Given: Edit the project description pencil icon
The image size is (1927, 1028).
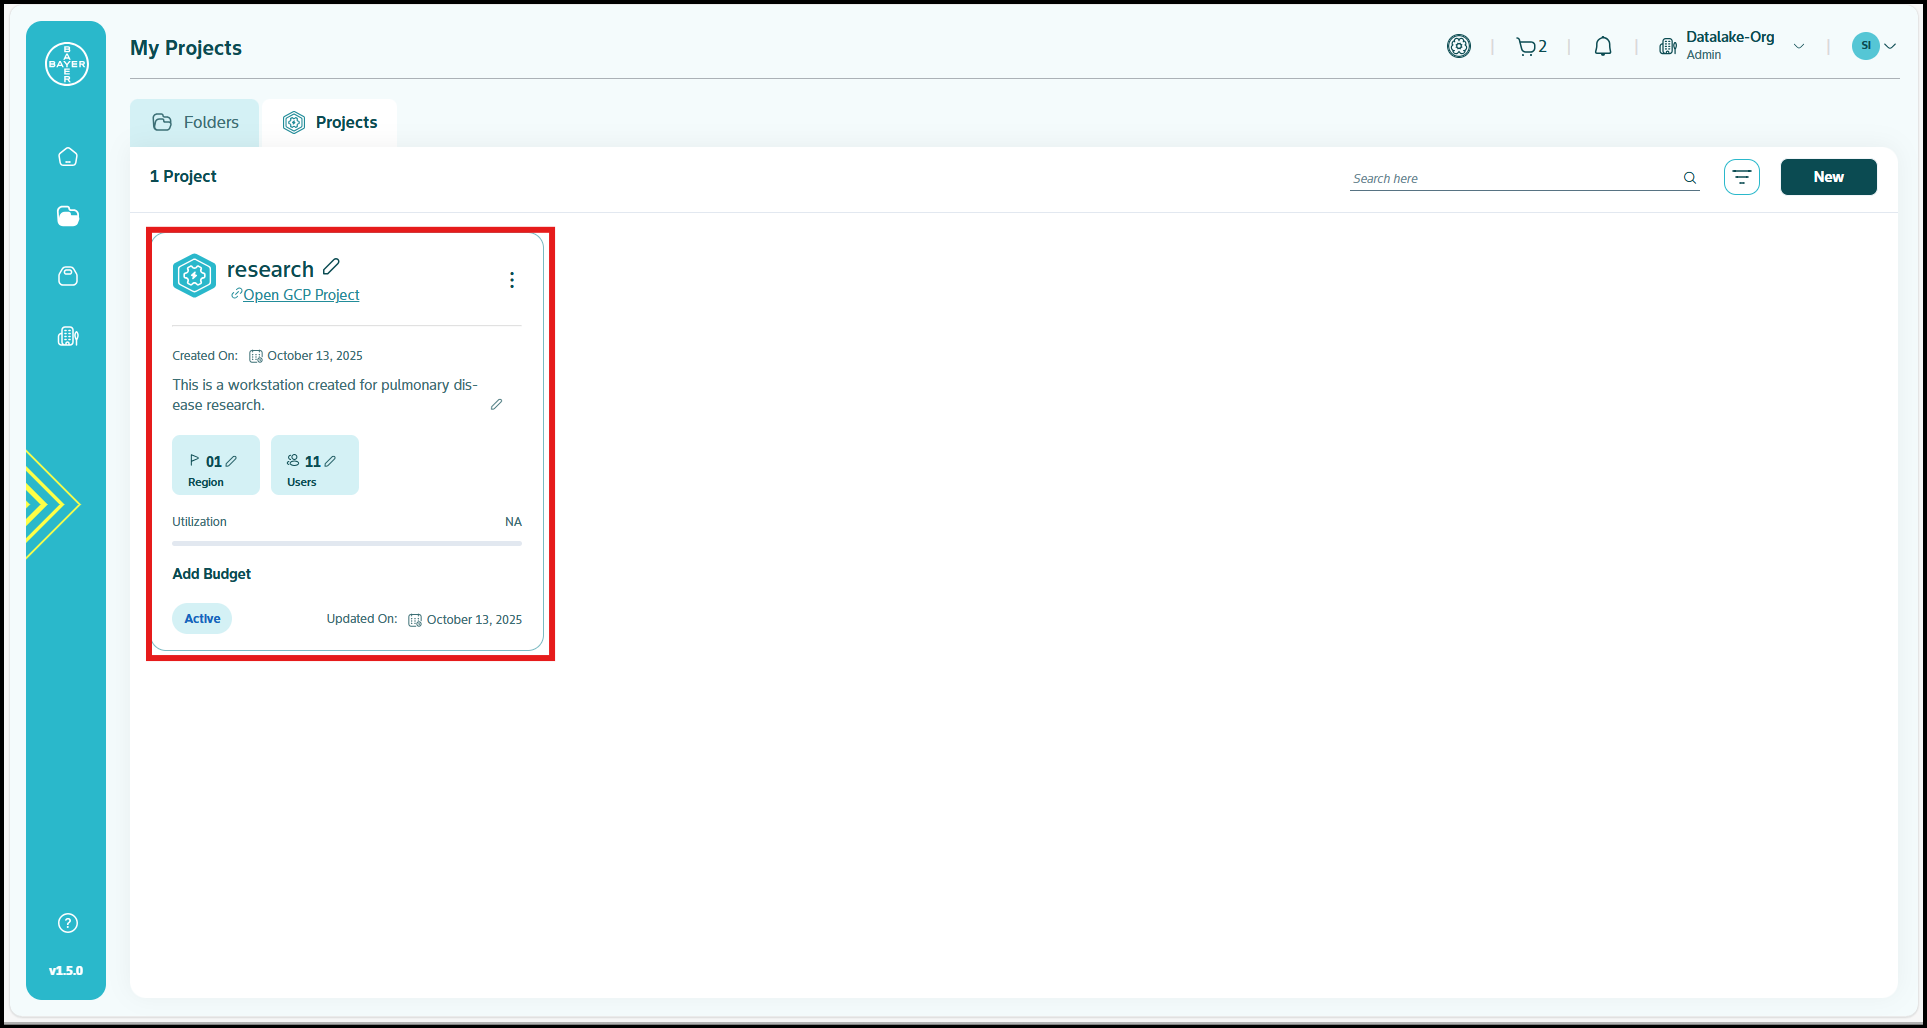Looking at the screenshot, I should tap(496, 405).
